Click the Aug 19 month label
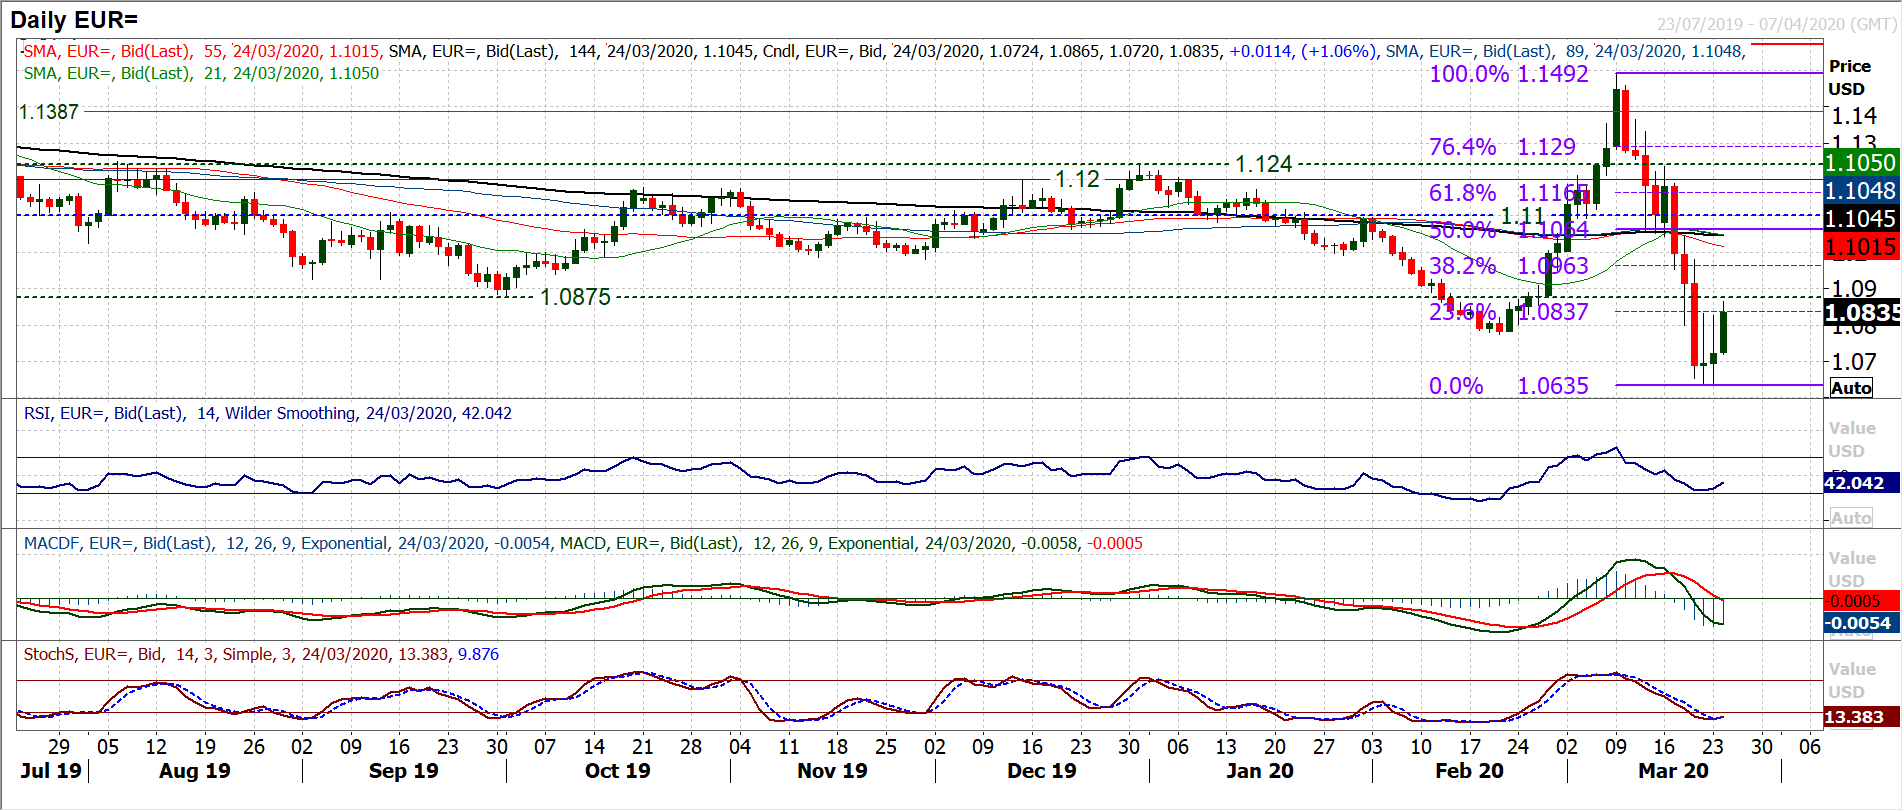The height and width of the screenshot is (811, 1903). 194,771
